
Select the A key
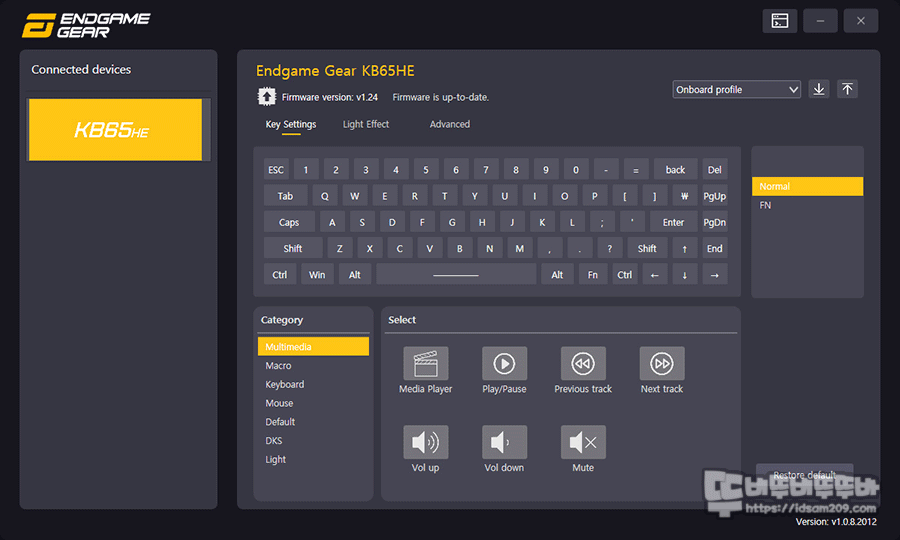tap(332, 223)
